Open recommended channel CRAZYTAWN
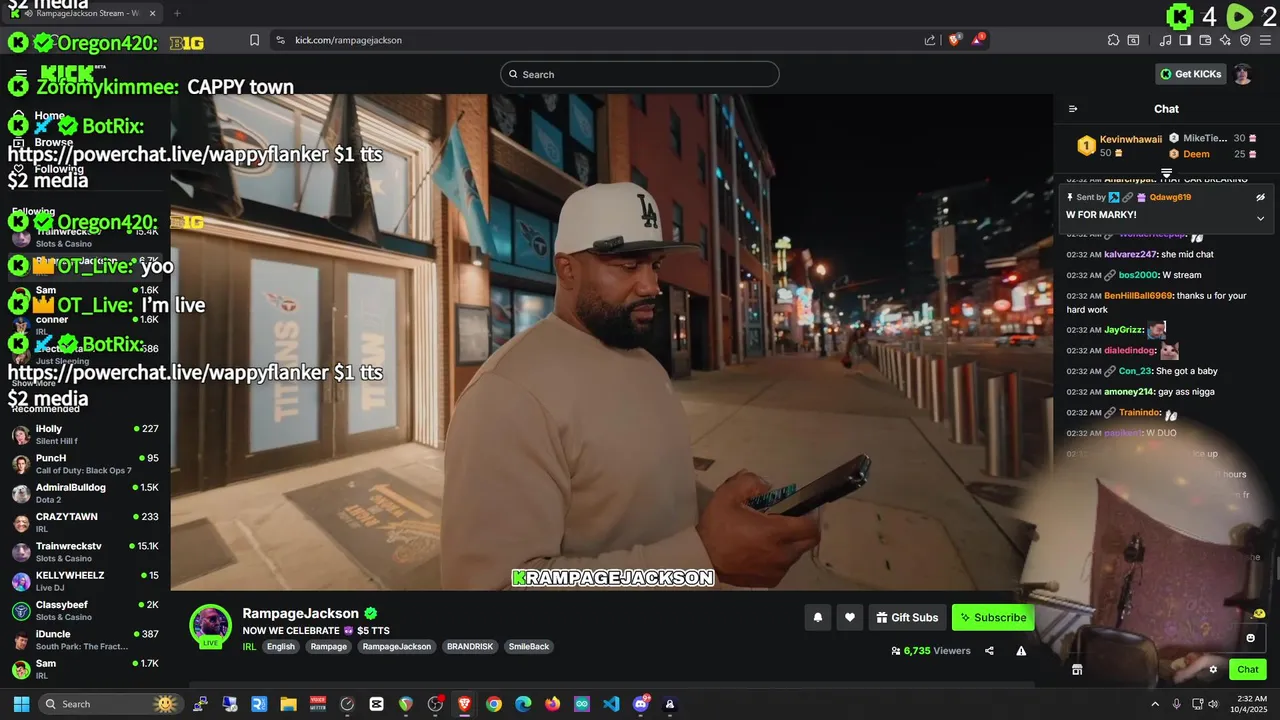The image size is (1280, 720). coord(85,522)
